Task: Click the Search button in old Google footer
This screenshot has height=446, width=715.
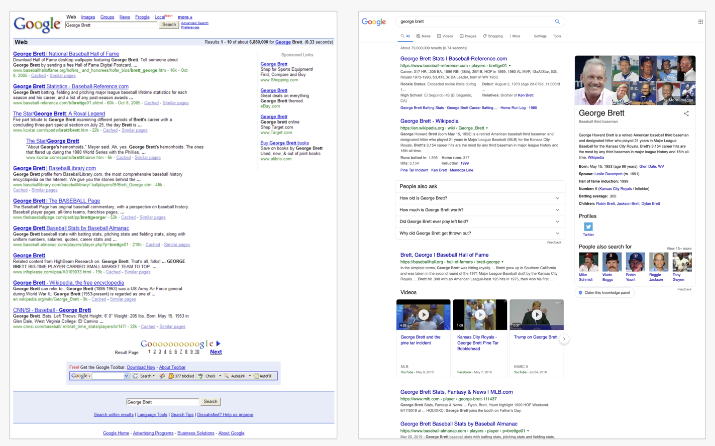Action: [x=211, y=402]
